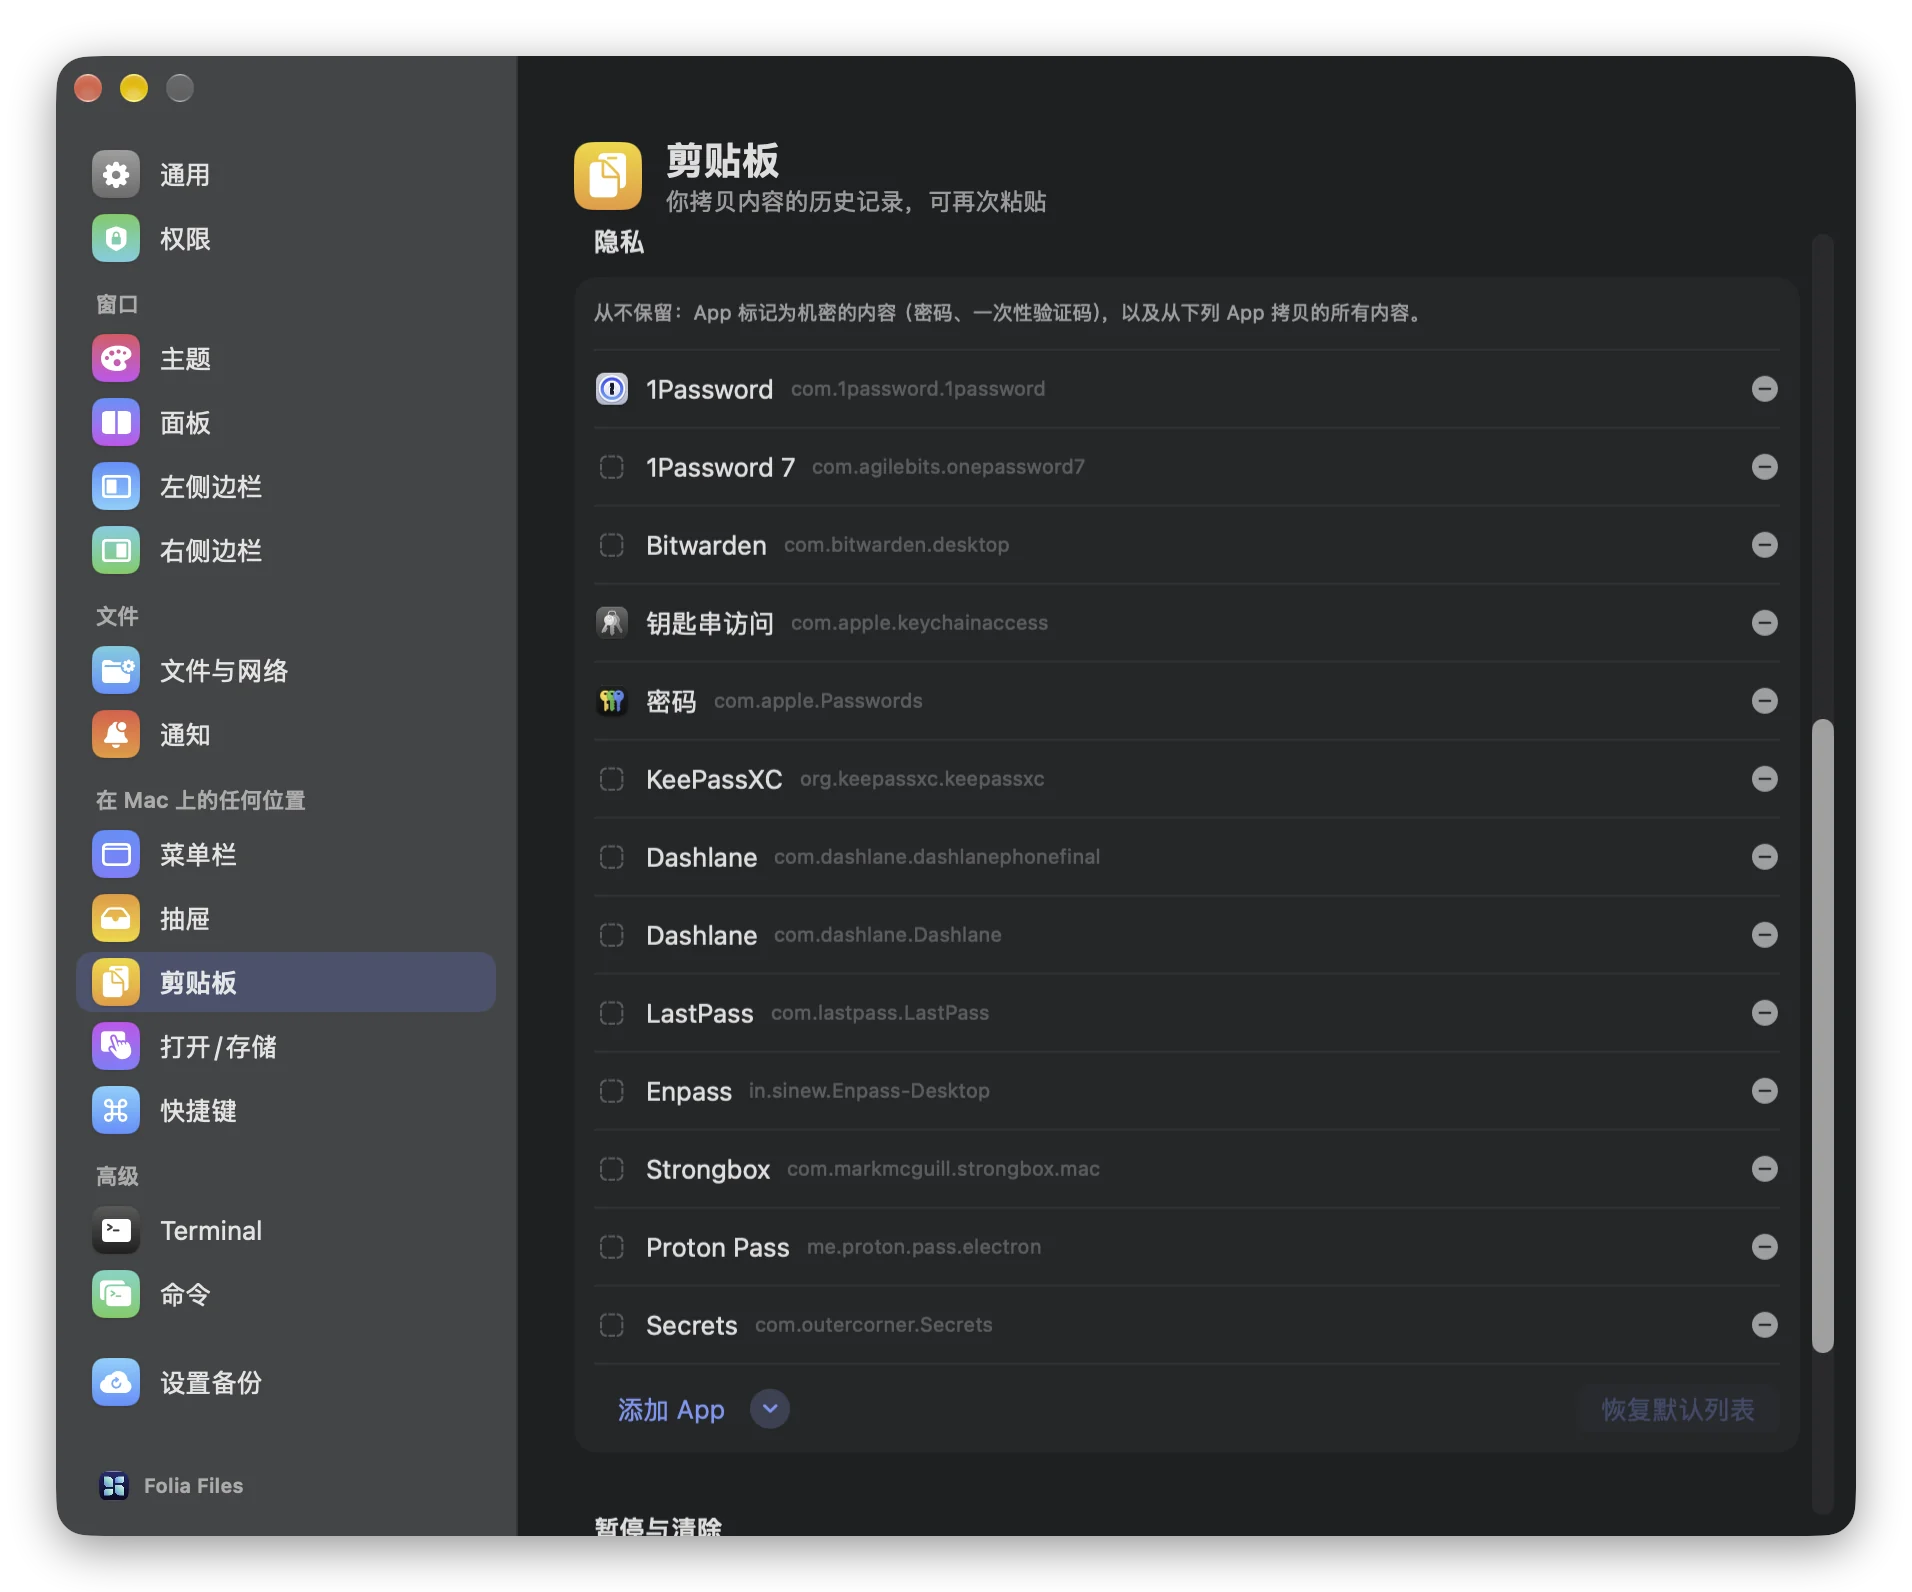Viewport: 1912px width, 1592px height.
Task: Remove 钥匙串访问 using its minus button
Action: 1765,623
